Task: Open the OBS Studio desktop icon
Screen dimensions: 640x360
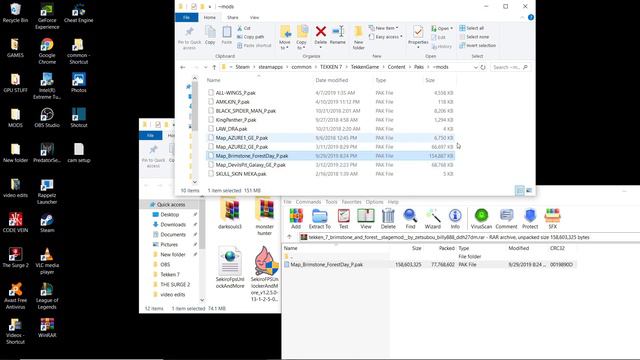Action: 47,118
